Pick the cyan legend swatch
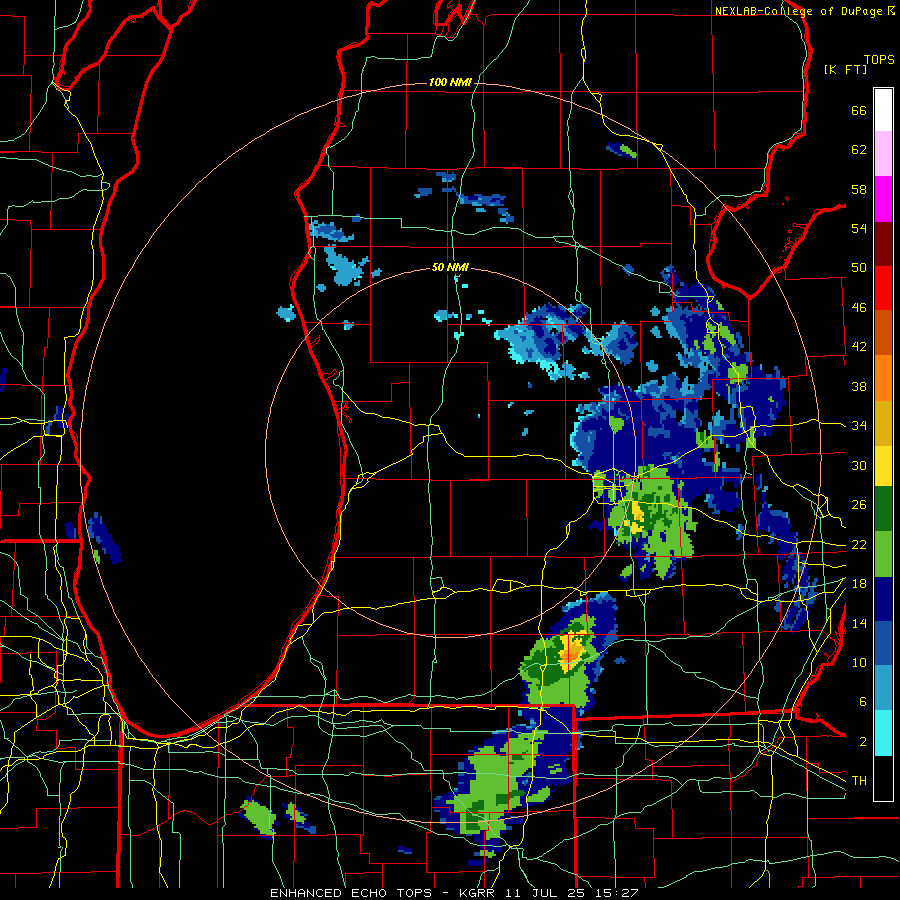Viewport: 900px width, 900px height. tap(883, 733)
